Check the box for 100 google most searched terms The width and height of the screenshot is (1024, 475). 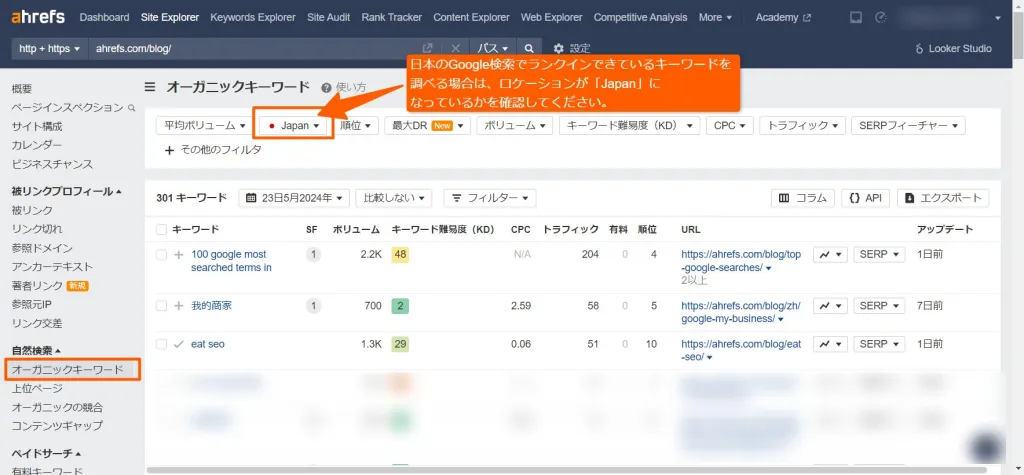[x=161, y=255]
